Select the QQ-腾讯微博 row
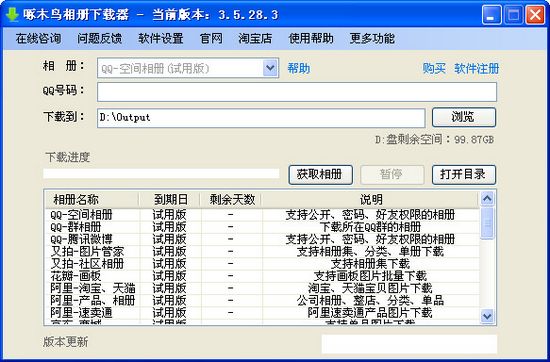550x362 pixels. [x=262, y=239]
